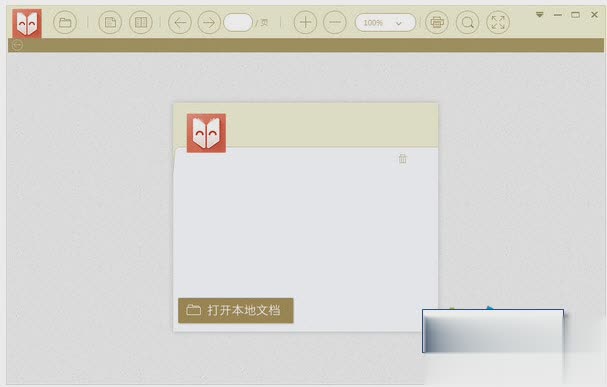The height and width of the screenshot is (387, 607).
Task: Open the window menu triangle icon
Action: point(540,15)
